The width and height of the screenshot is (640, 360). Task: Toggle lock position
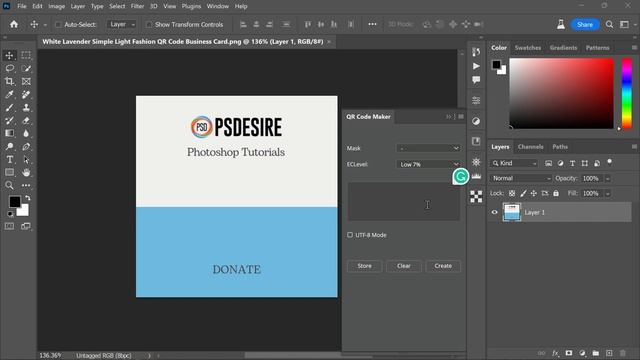pyautogui.click(x=533, y=193)
